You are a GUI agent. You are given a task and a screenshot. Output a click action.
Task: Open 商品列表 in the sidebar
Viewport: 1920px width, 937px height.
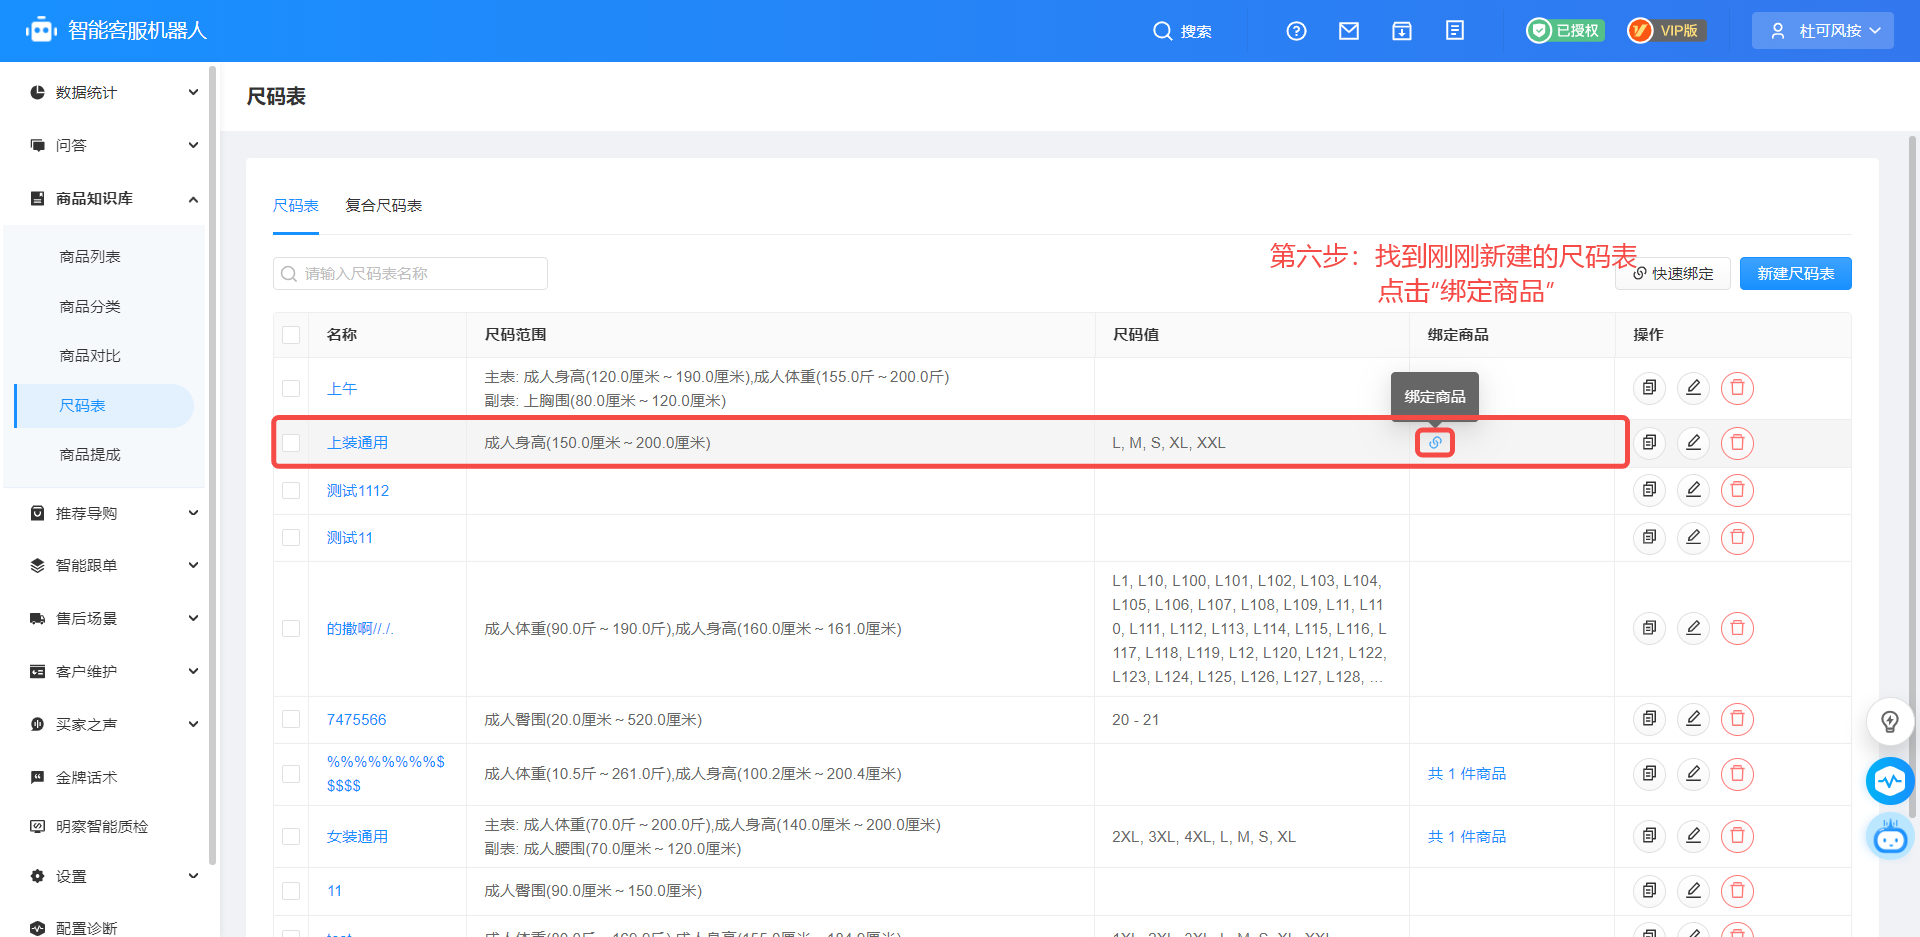90,257
